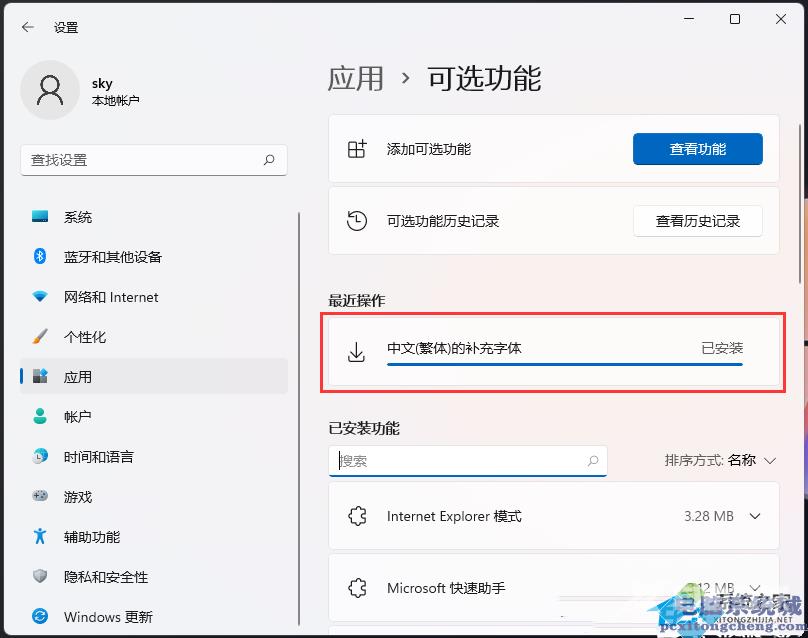Click the 中文(繁体)的补充字体 progress bar
Screen dimensions: 808x638
[564, 364]
